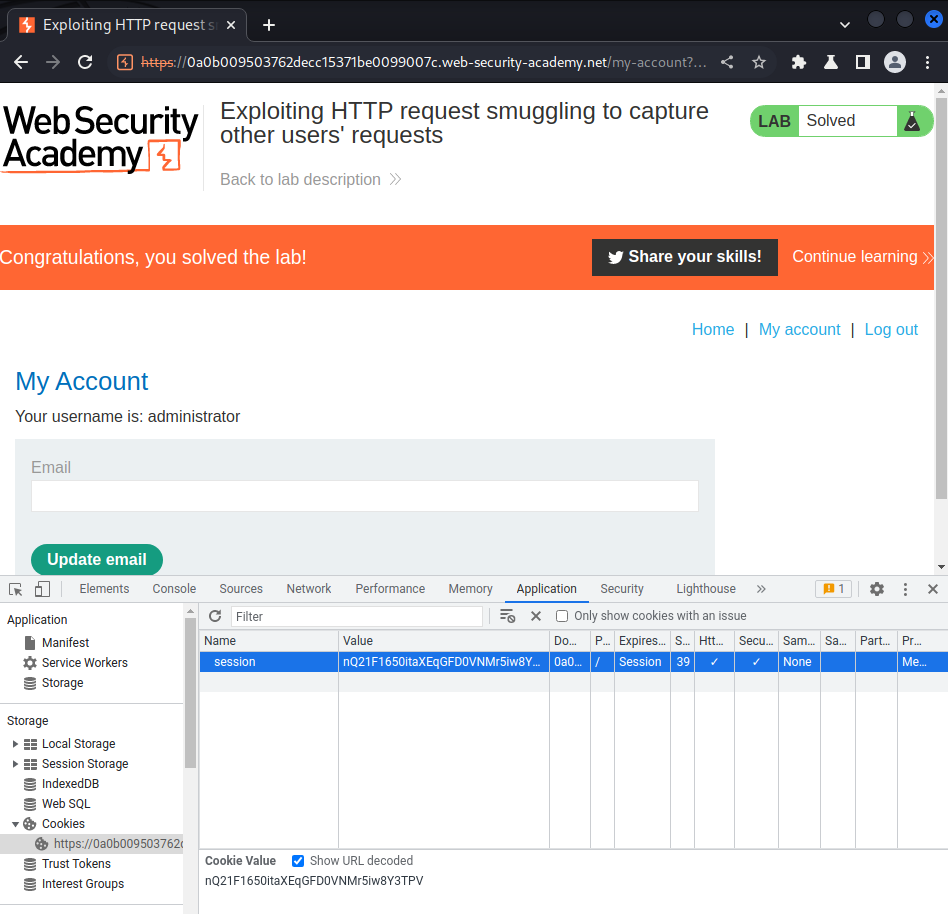948x914 pixels.
Task: Switch to the Sources tab
Action: [x=241, y=589]
